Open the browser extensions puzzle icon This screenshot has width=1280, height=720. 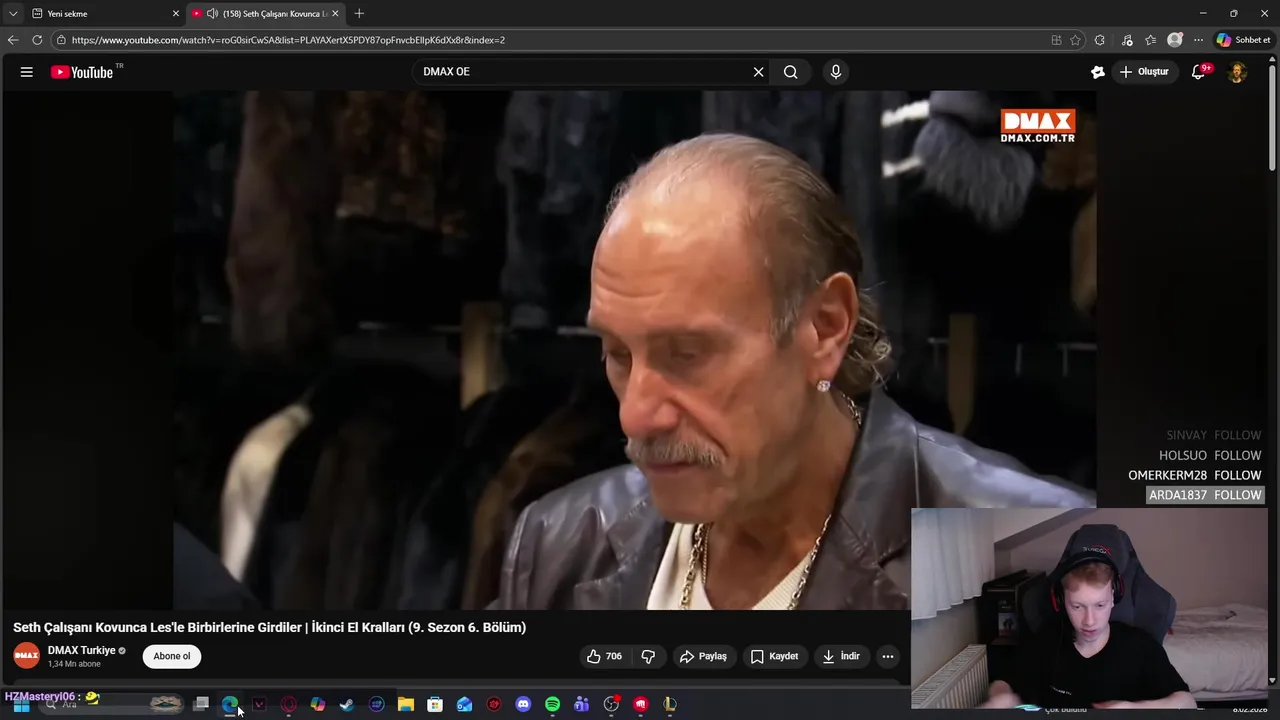(x=1100, y=40)
